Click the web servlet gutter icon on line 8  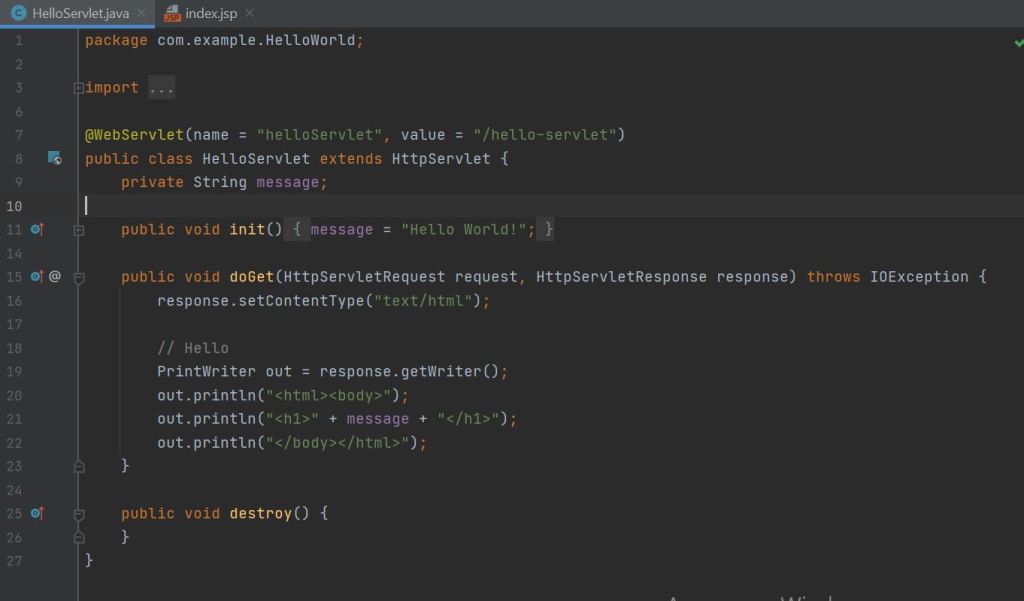[x=55, y=158]
